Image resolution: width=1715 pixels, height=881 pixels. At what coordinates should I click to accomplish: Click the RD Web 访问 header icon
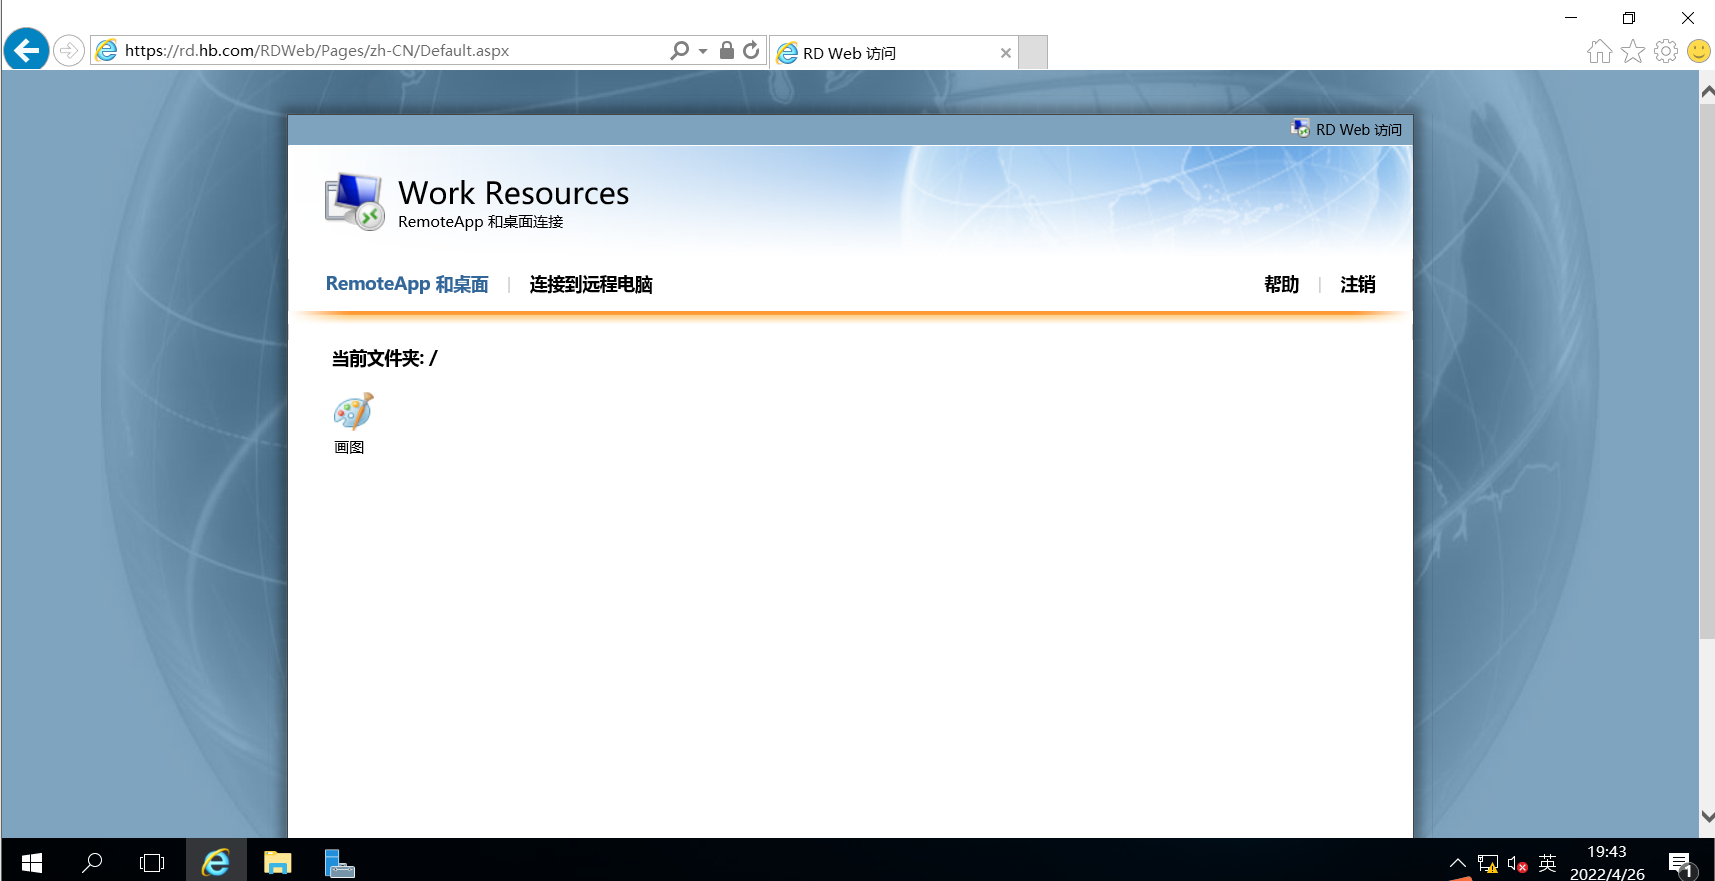pyautogui.click(x=1300, y=129)
